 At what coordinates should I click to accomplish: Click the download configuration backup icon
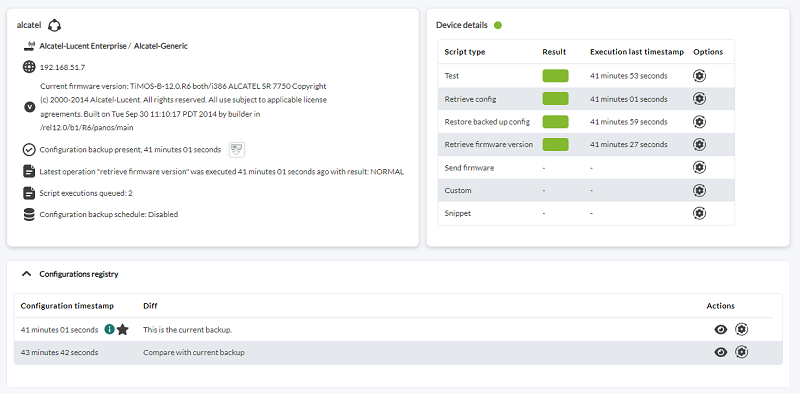pyautogui.click(x=237, y=150)
